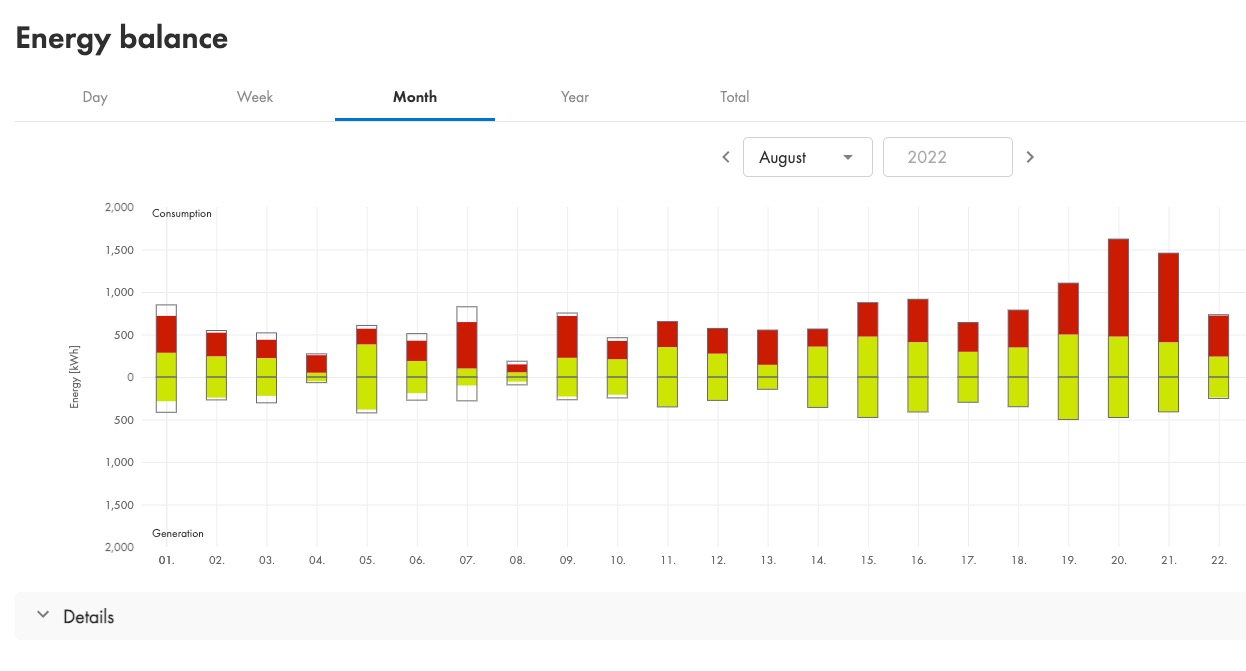
Task: Switch to the Day tab
Action: [95, 97]
